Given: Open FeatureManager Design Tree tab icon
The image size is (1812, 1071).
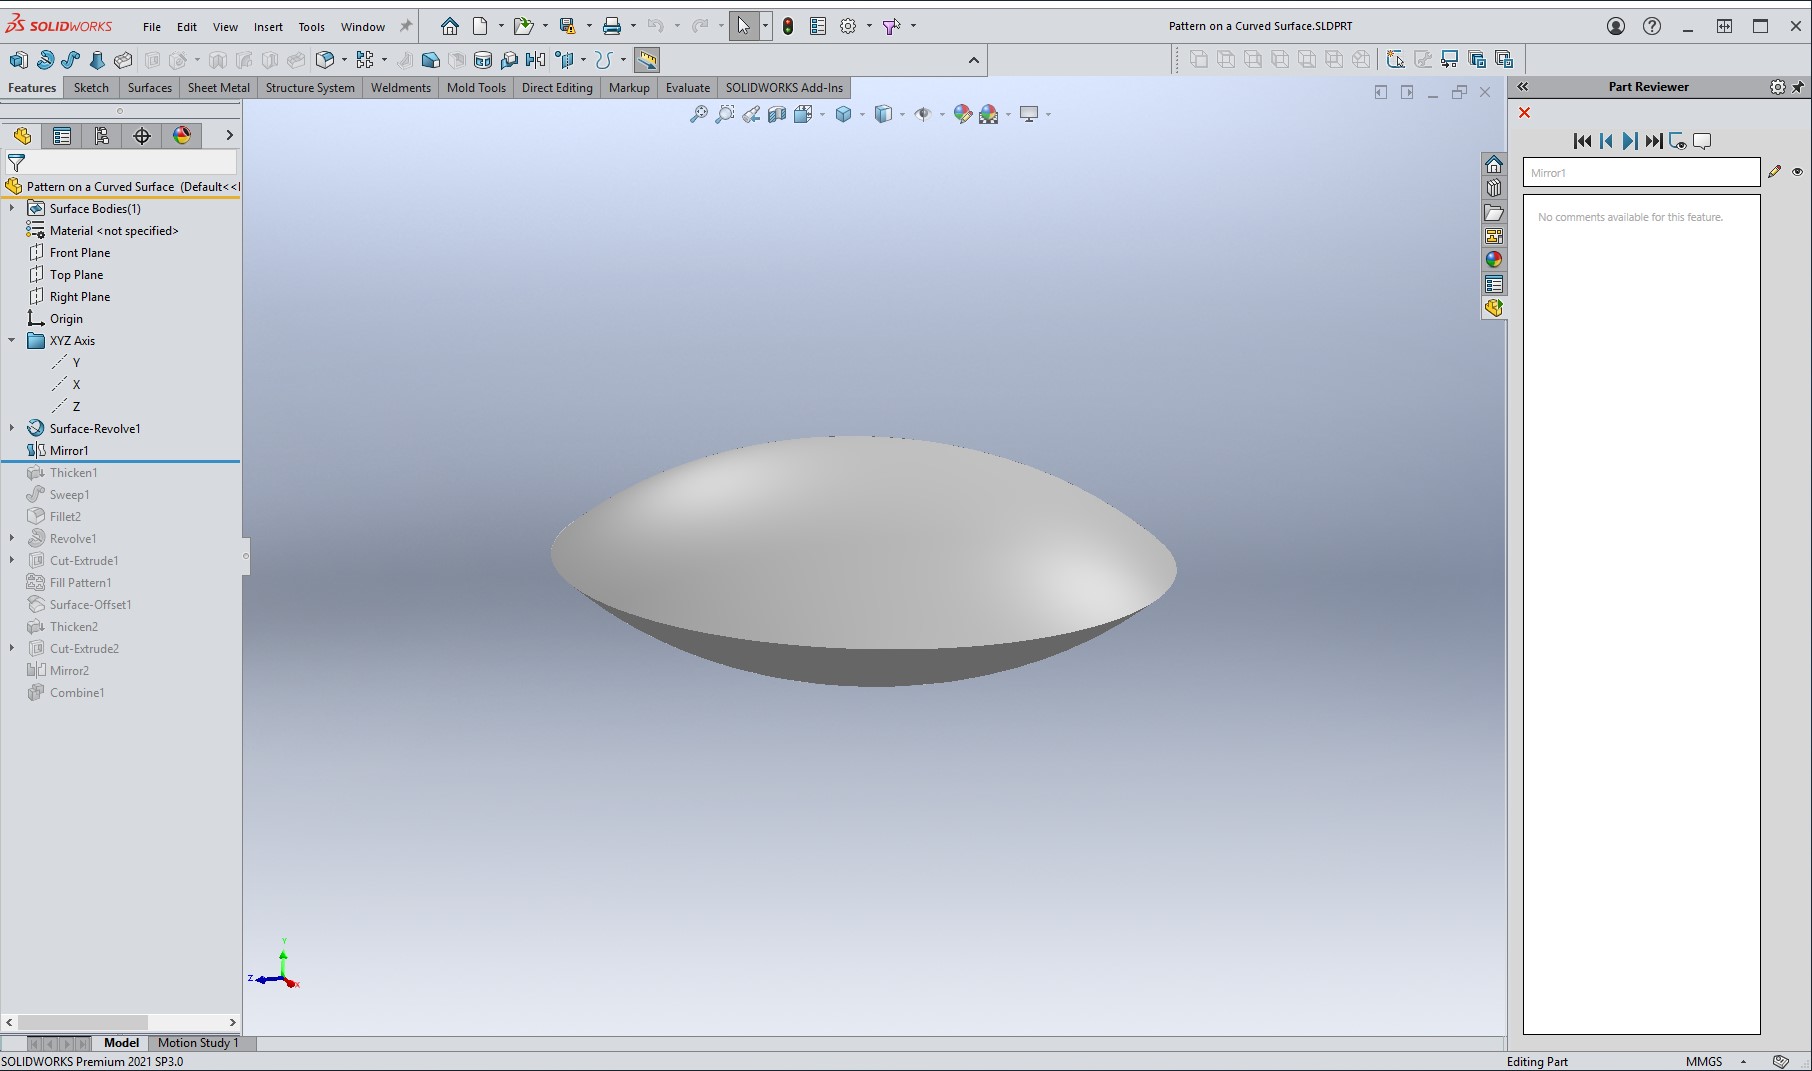Looking at the screenshot, I should point(22,136).
